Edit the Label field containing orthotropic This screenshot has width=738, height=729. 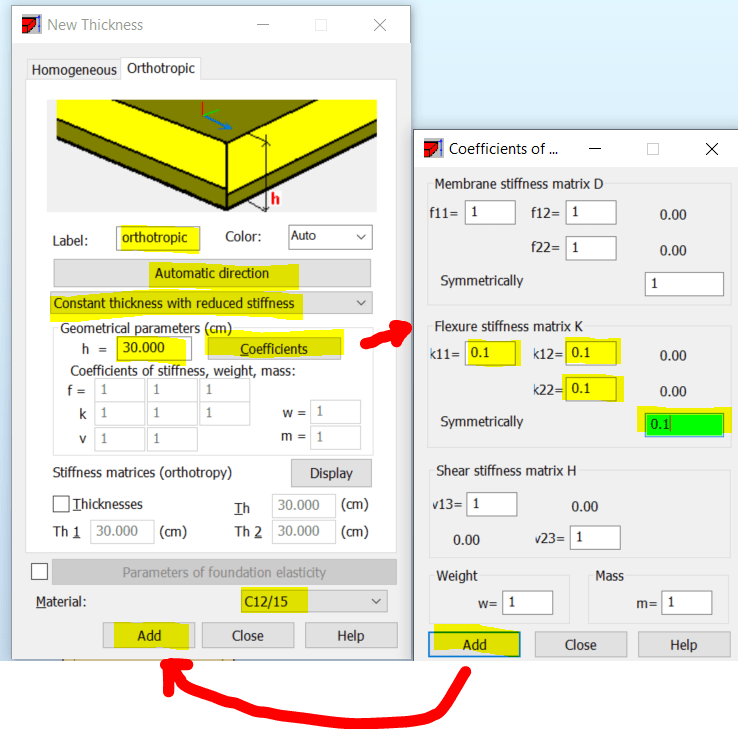(158, 238)
